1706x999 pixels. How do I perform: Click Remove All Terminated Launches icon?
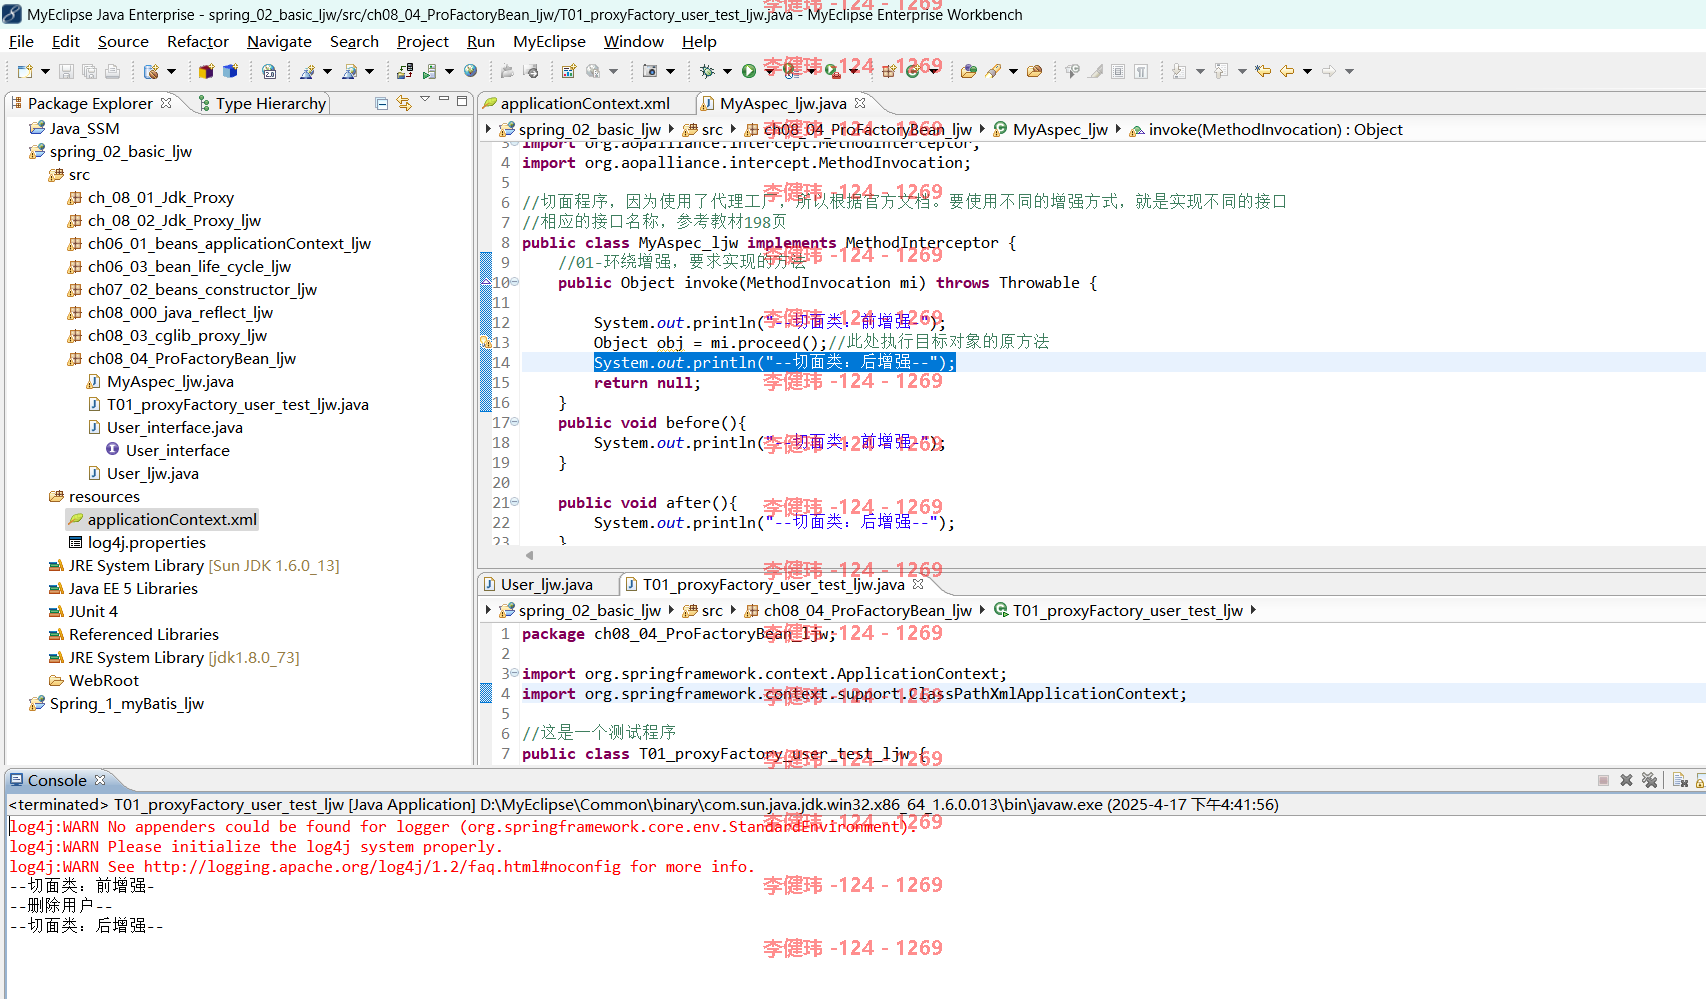(x=1649, y=780)
